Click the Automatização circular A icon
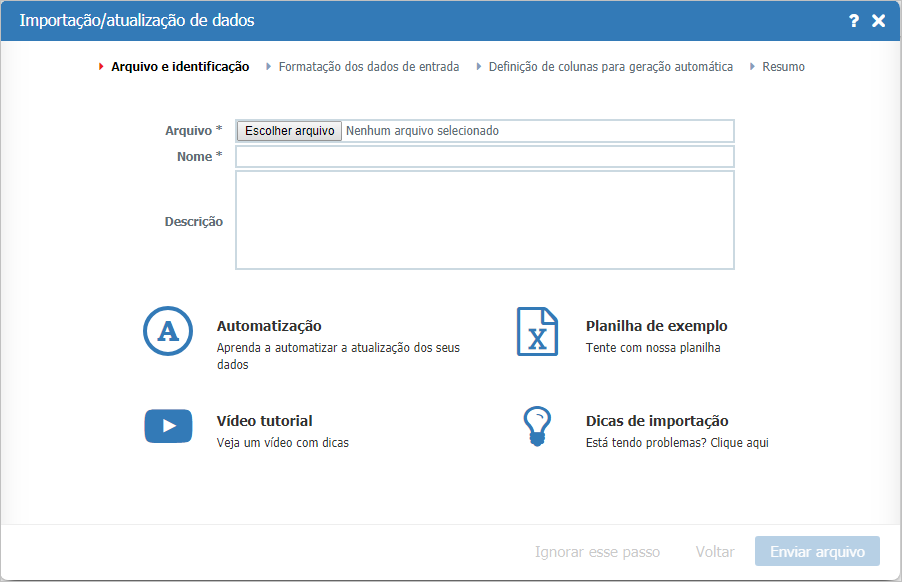This screenshot has height=582, width=902. [x=167, y=332]
